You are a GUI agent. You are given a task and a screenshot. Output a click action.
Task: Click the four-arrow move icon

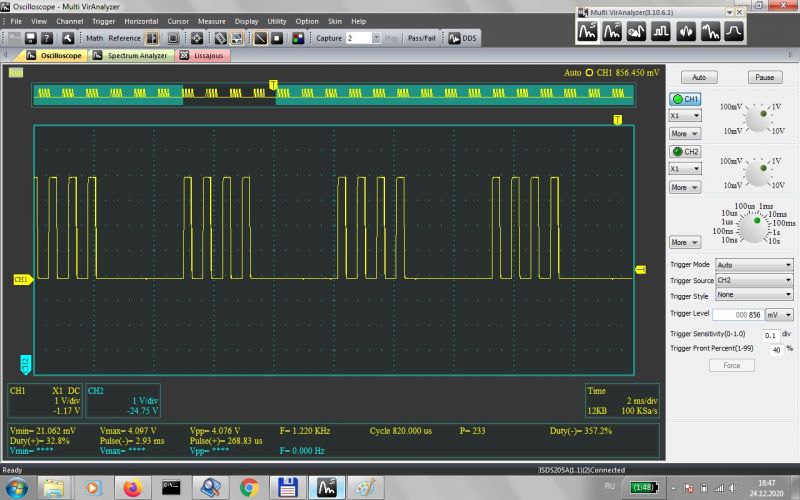(196, 38)
